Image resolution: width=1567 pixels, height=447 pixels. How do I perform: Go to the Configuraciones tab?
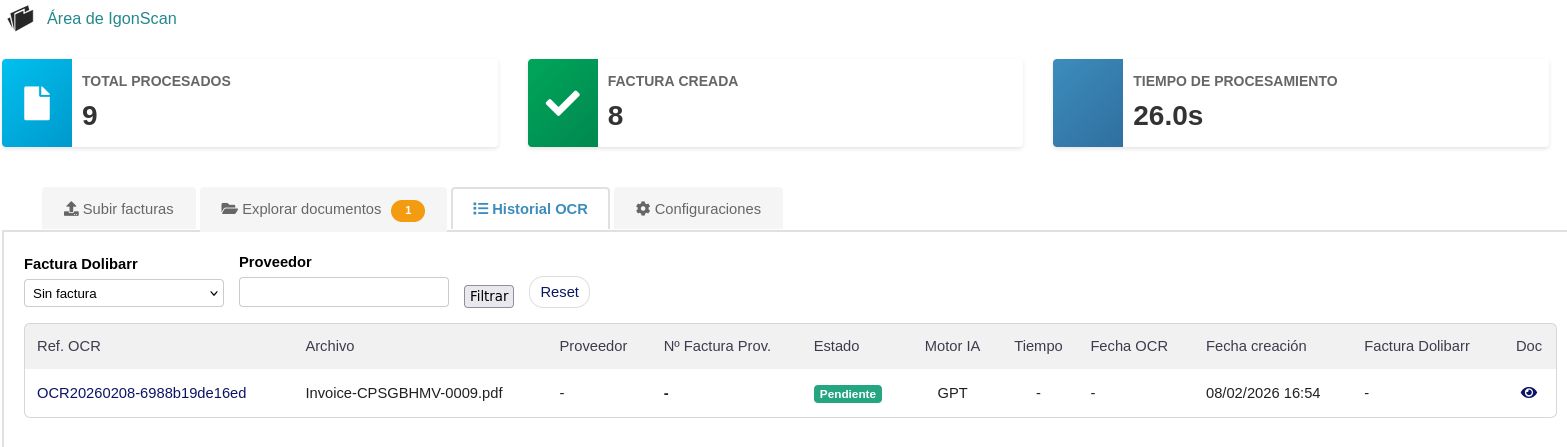click(698, 209)
